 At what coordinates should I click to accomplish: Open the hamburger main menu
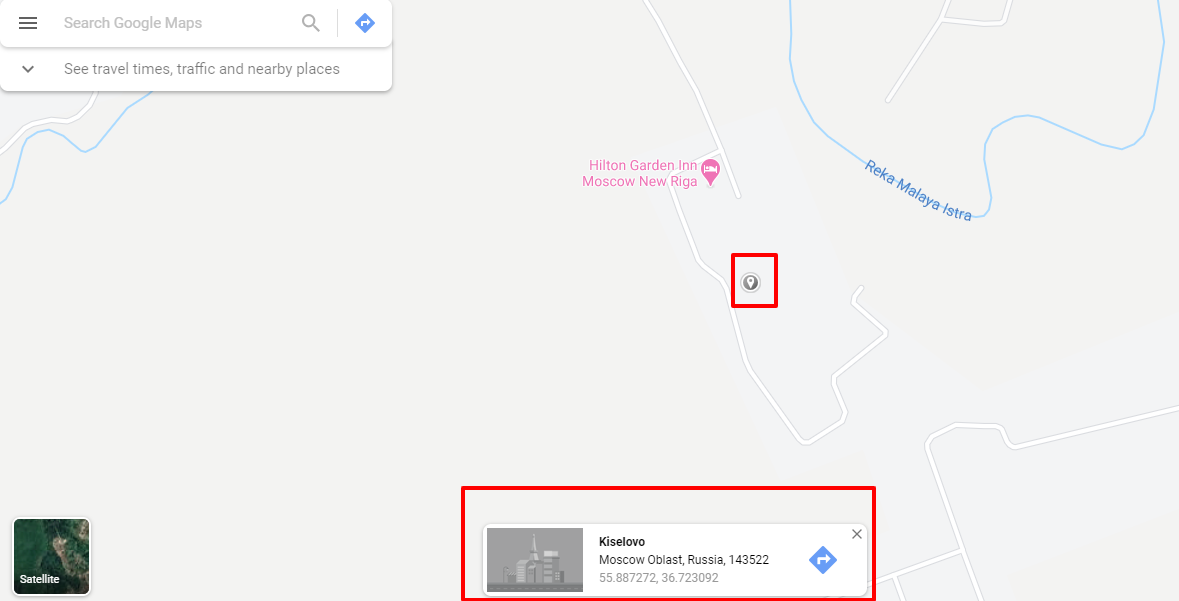(28, 23)
